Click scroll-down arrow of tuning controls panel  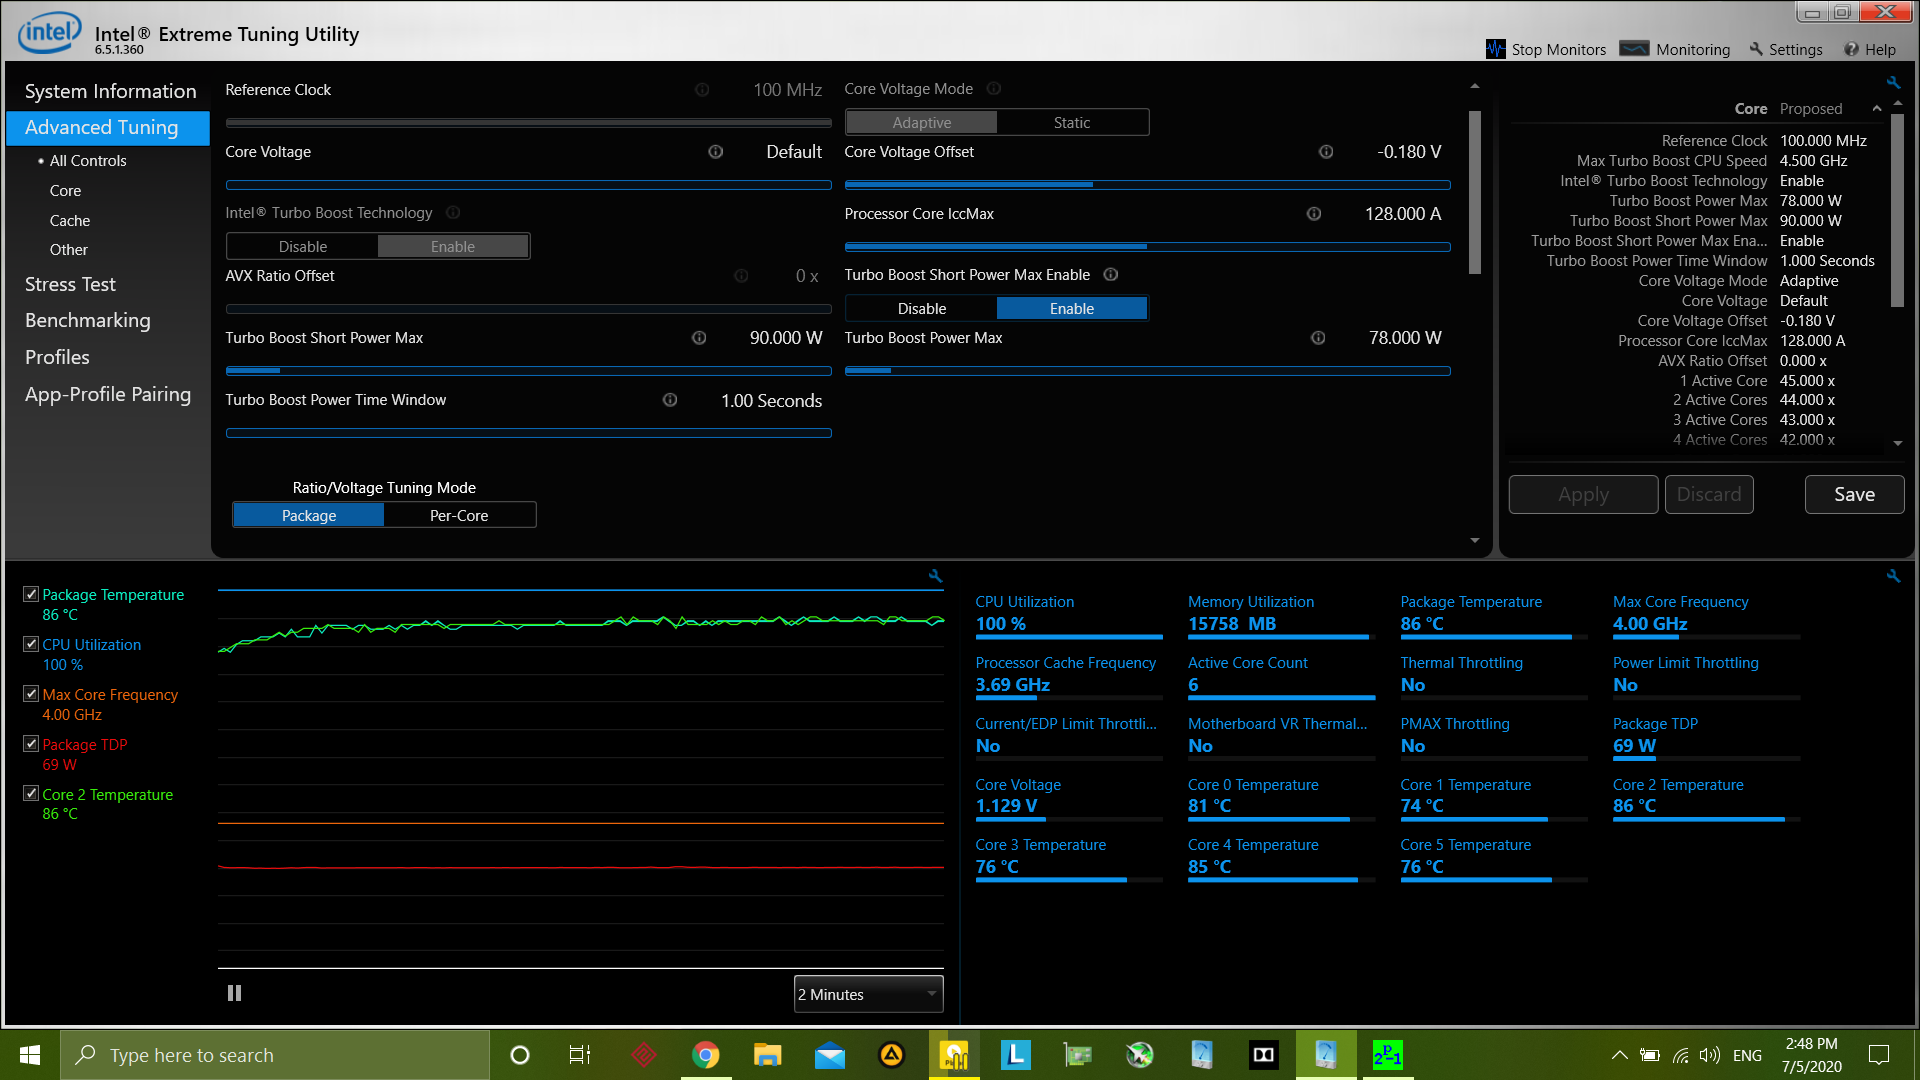click(1475, 541)
